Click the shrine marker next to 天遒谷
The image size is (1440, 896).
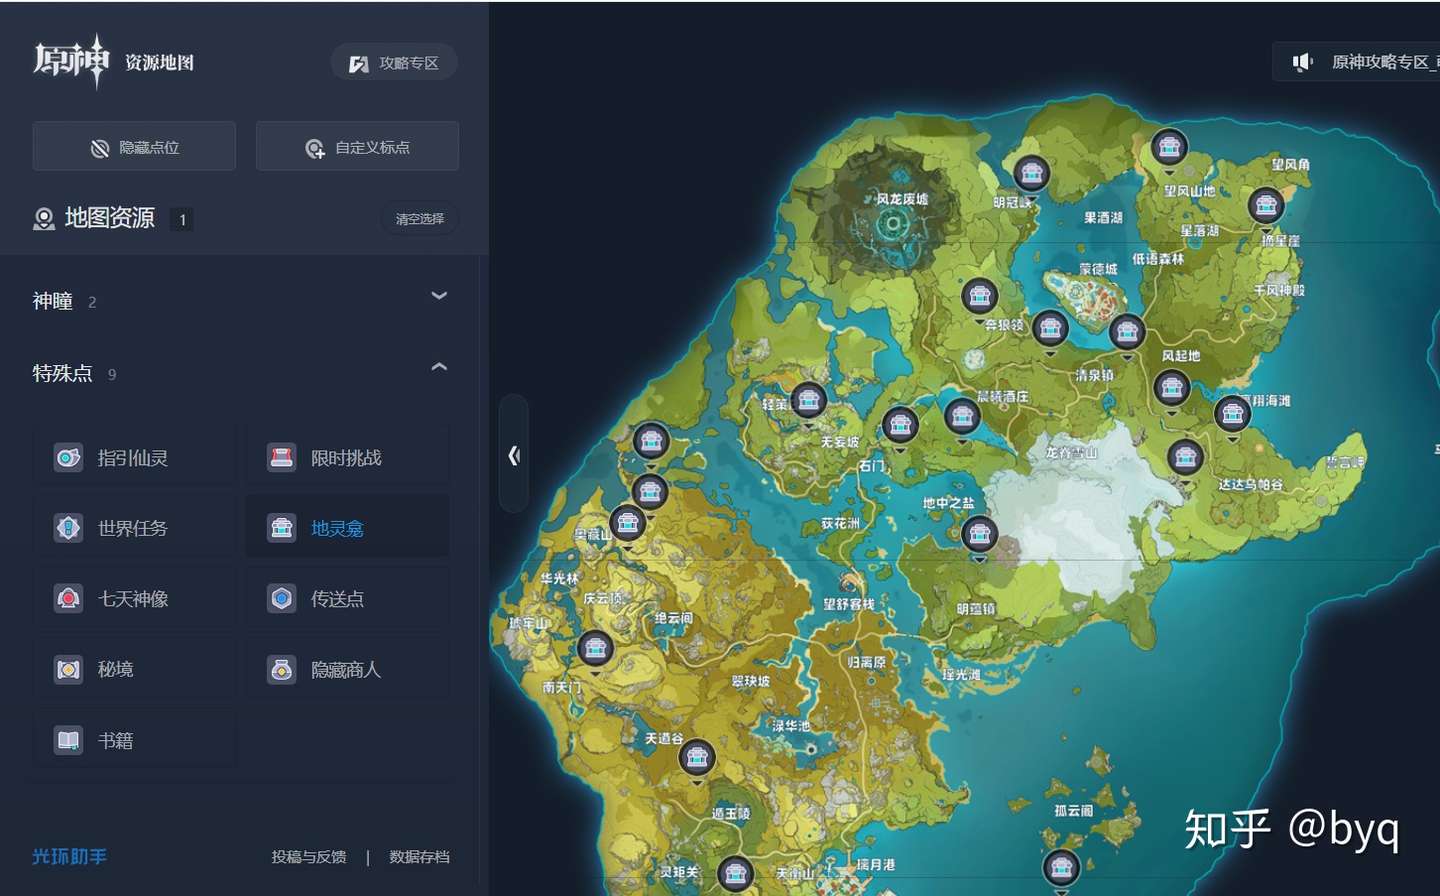(x=697, y=758)
